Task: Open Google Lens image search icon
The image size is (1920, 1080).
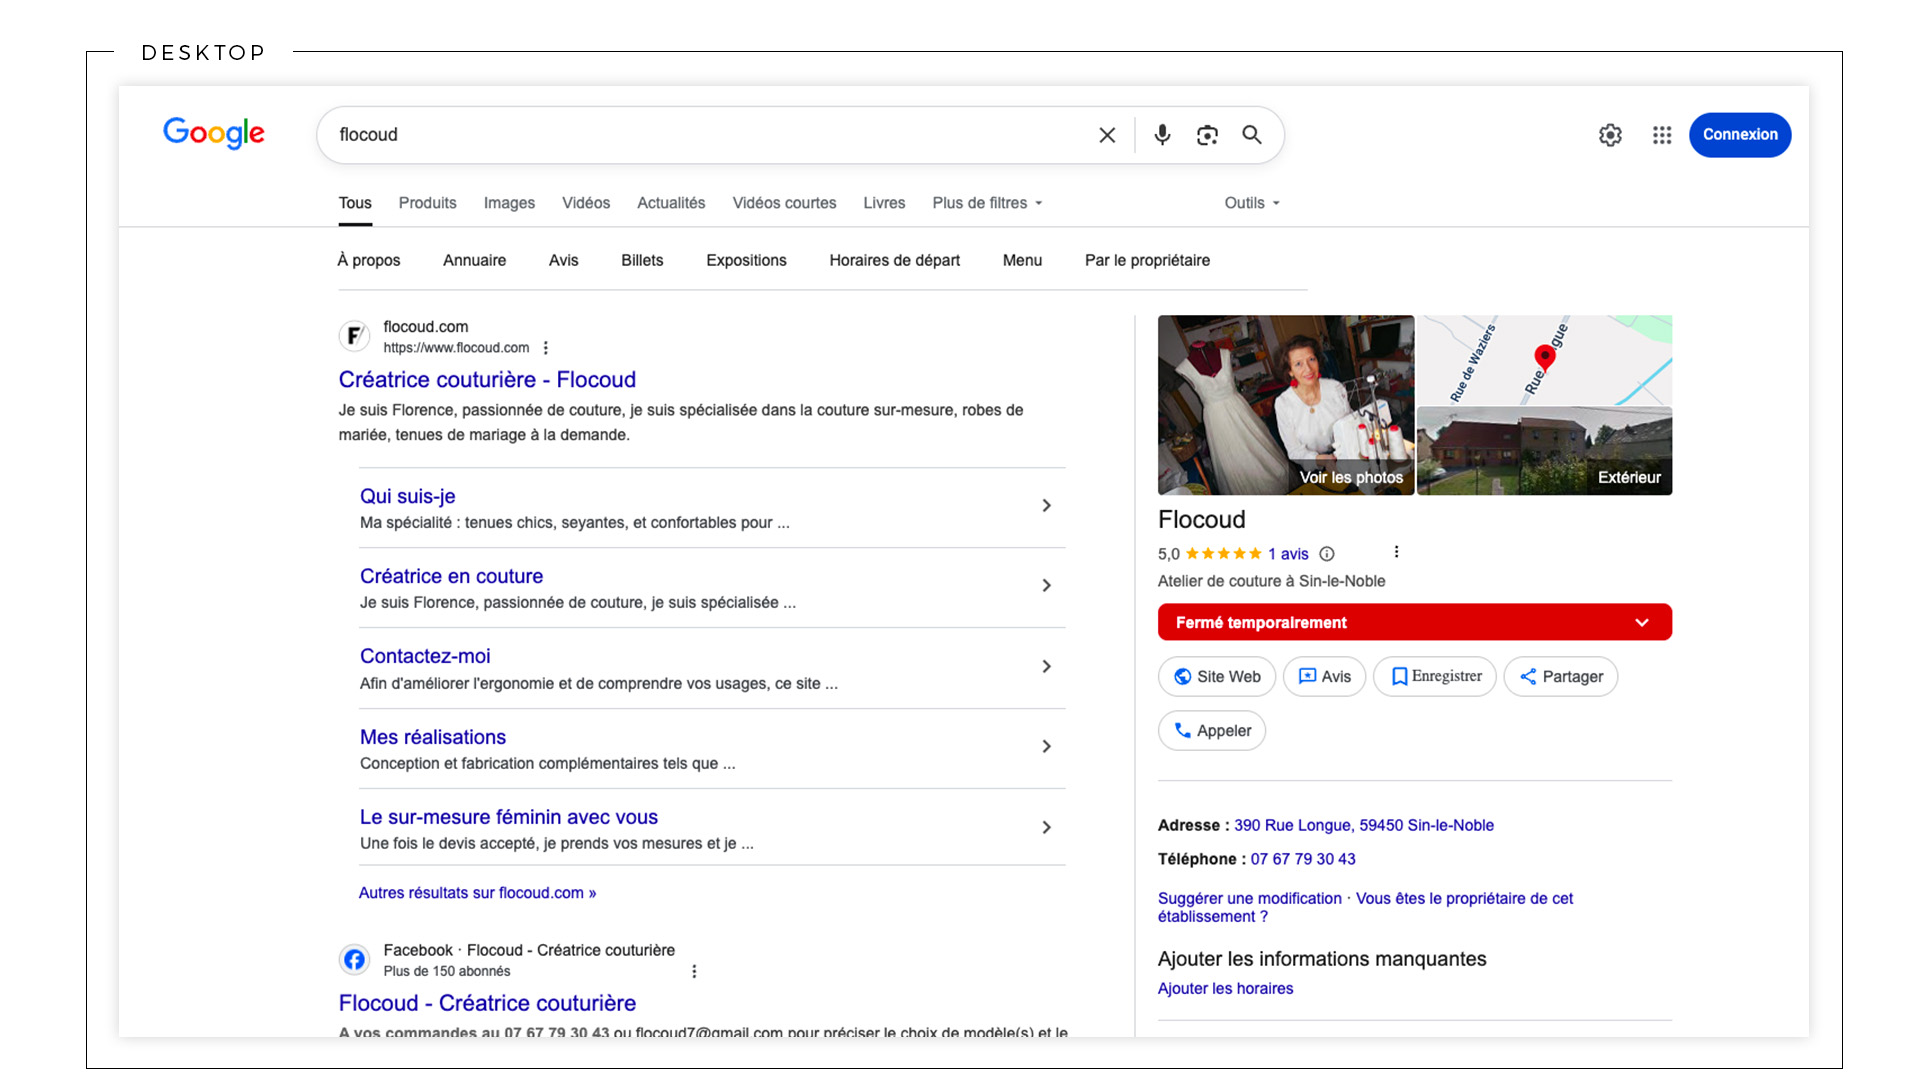Action: pyautogui.click(x=1207, y=135)
